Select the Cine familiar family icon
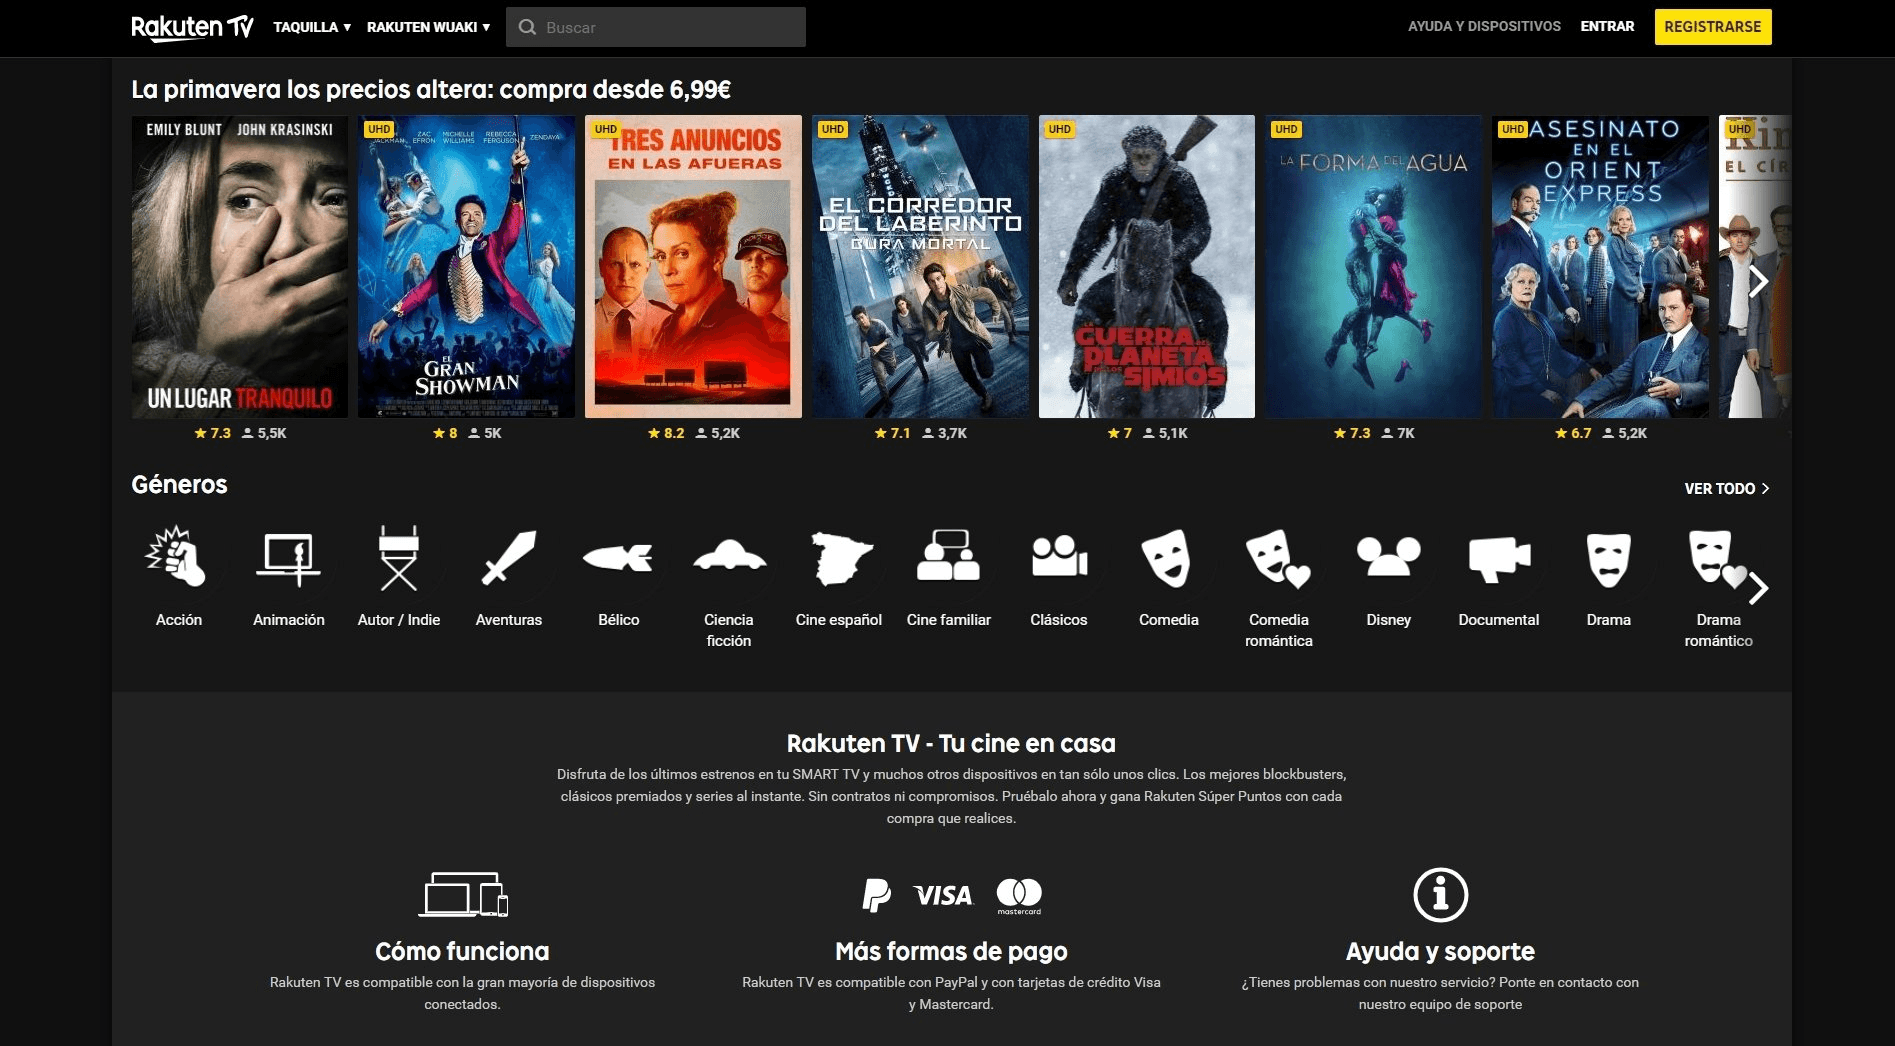 [x=949, y=555]
